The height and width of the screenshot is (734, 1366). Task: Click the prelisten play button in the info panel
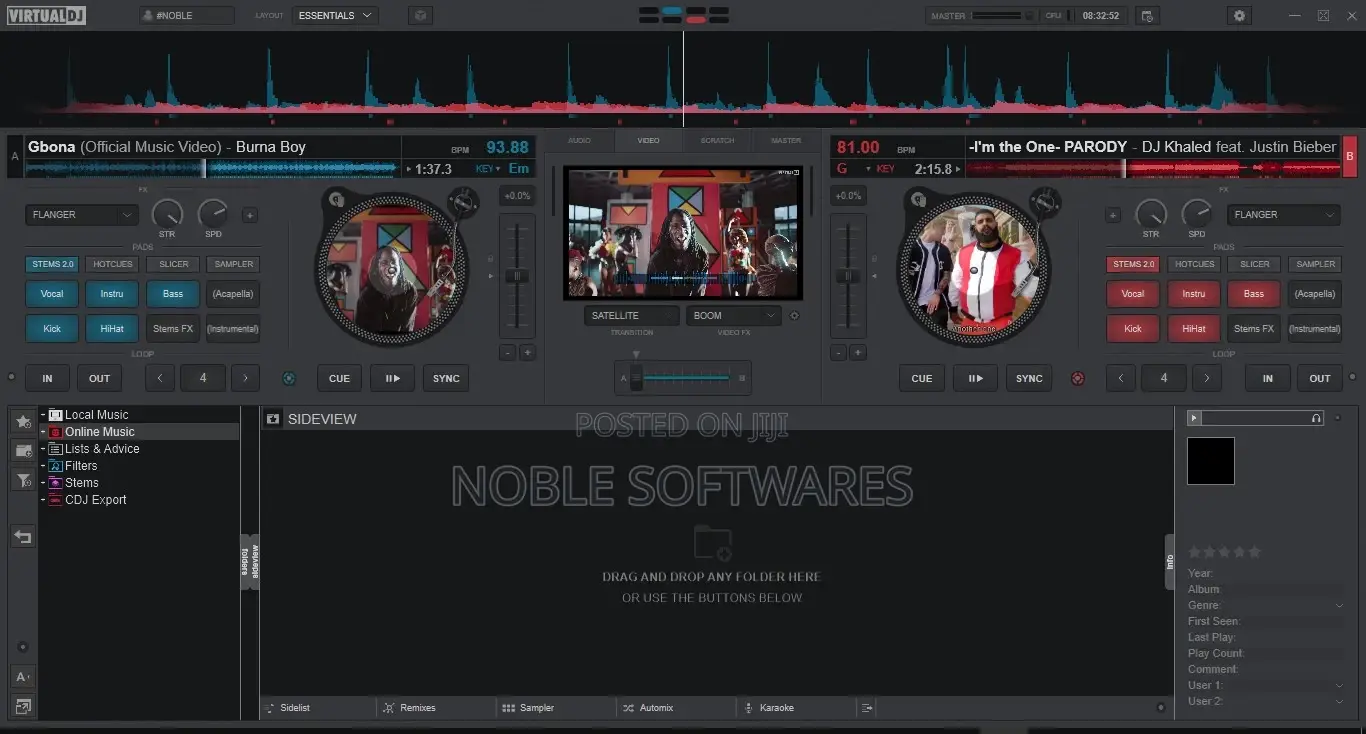[x=1194, y=418]
